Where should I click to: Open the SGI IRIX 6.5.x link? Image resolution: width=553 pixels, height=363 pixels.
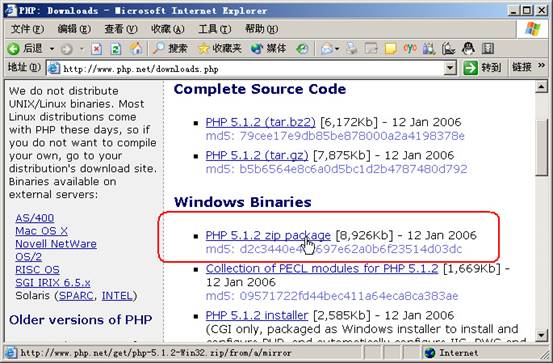(53, 283)
